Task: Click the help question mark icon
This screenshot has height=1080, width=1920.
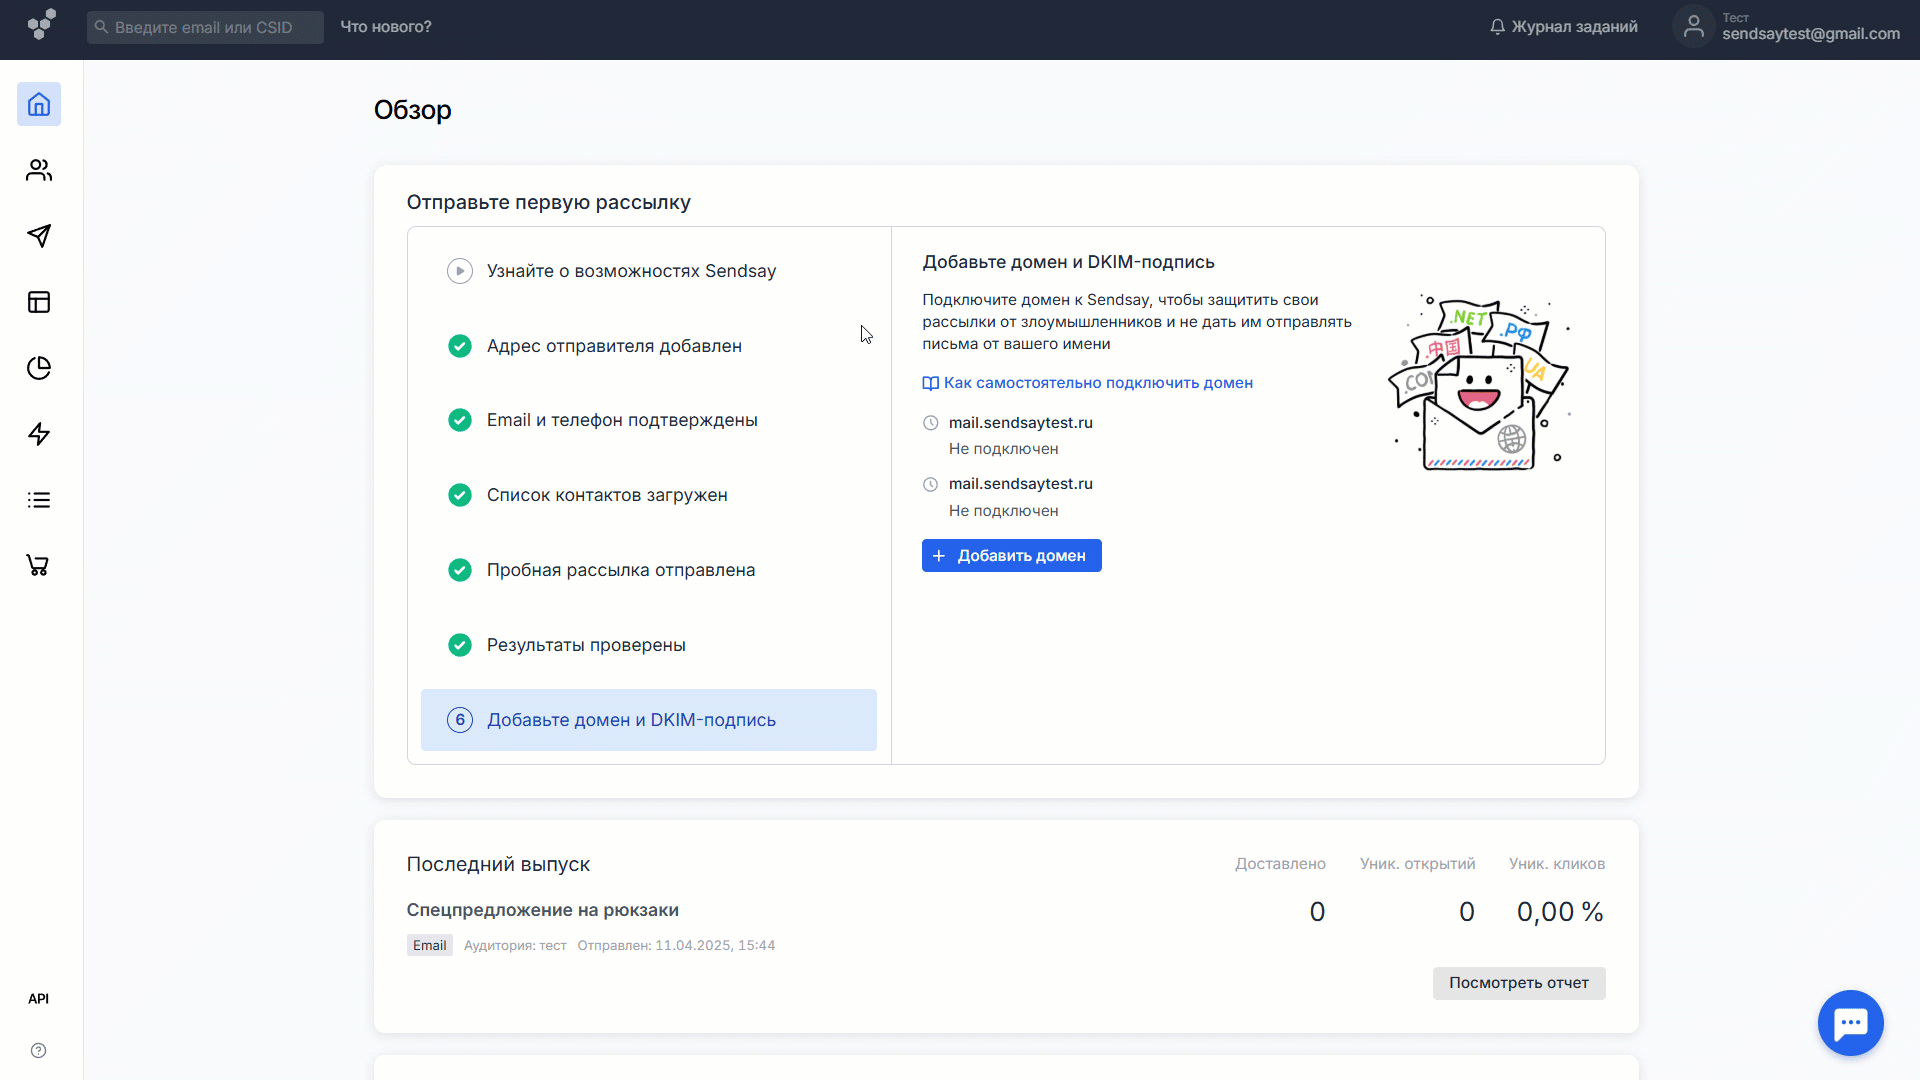Action: point(39,1050)
